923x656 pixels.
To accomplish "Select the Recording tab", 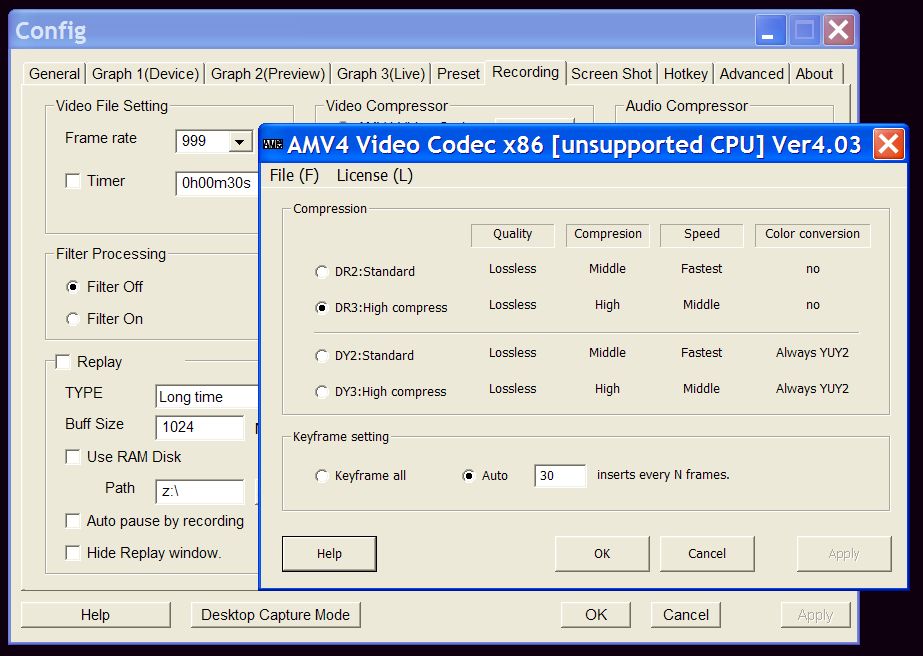I will (525, 72).
